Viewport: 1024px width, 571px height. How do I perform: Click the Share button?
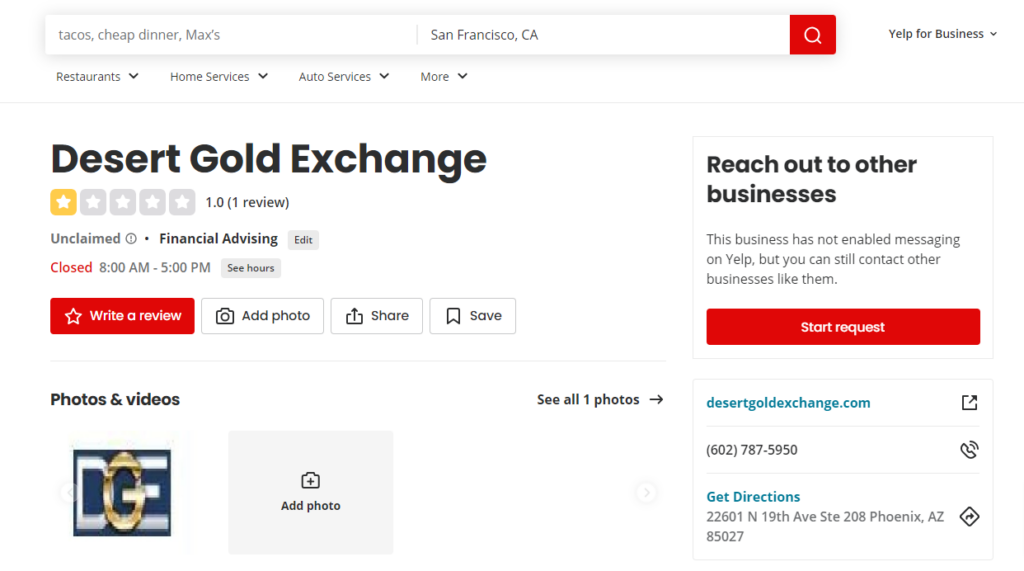tap(377, 316)
